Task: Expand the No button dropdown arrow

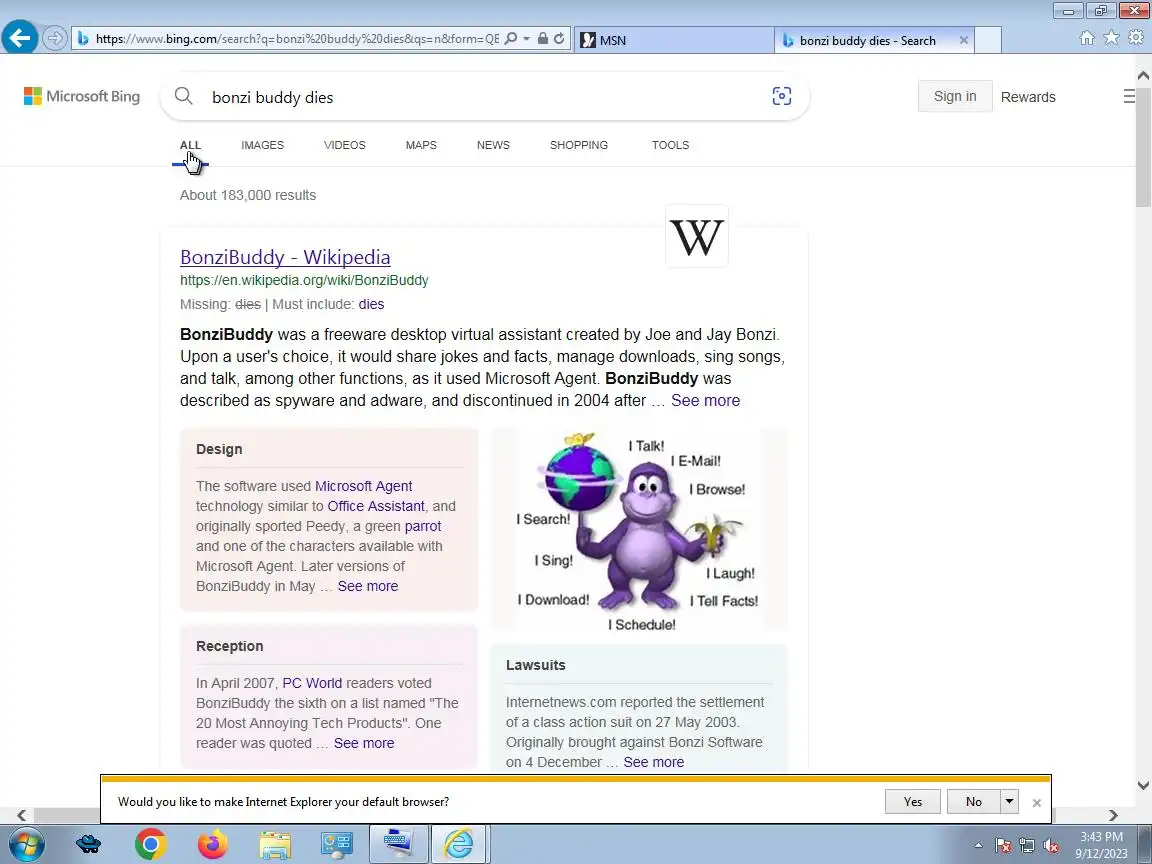Action: click(x=1009, y=802)
